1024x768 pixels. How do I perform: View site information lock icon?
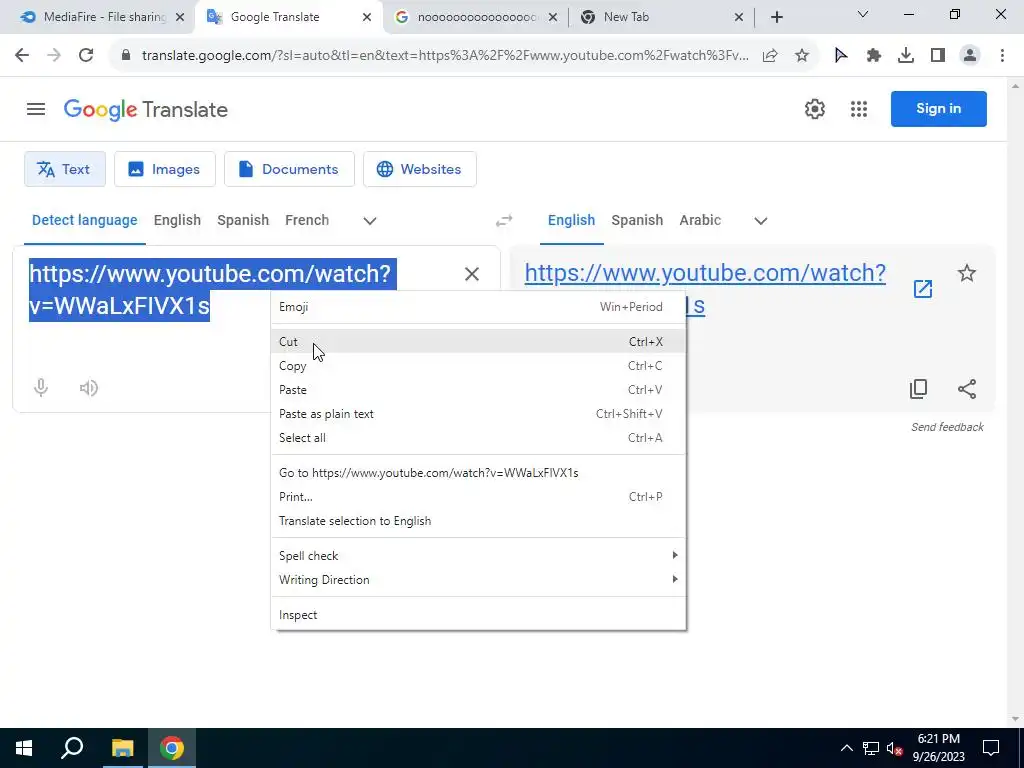126,56
